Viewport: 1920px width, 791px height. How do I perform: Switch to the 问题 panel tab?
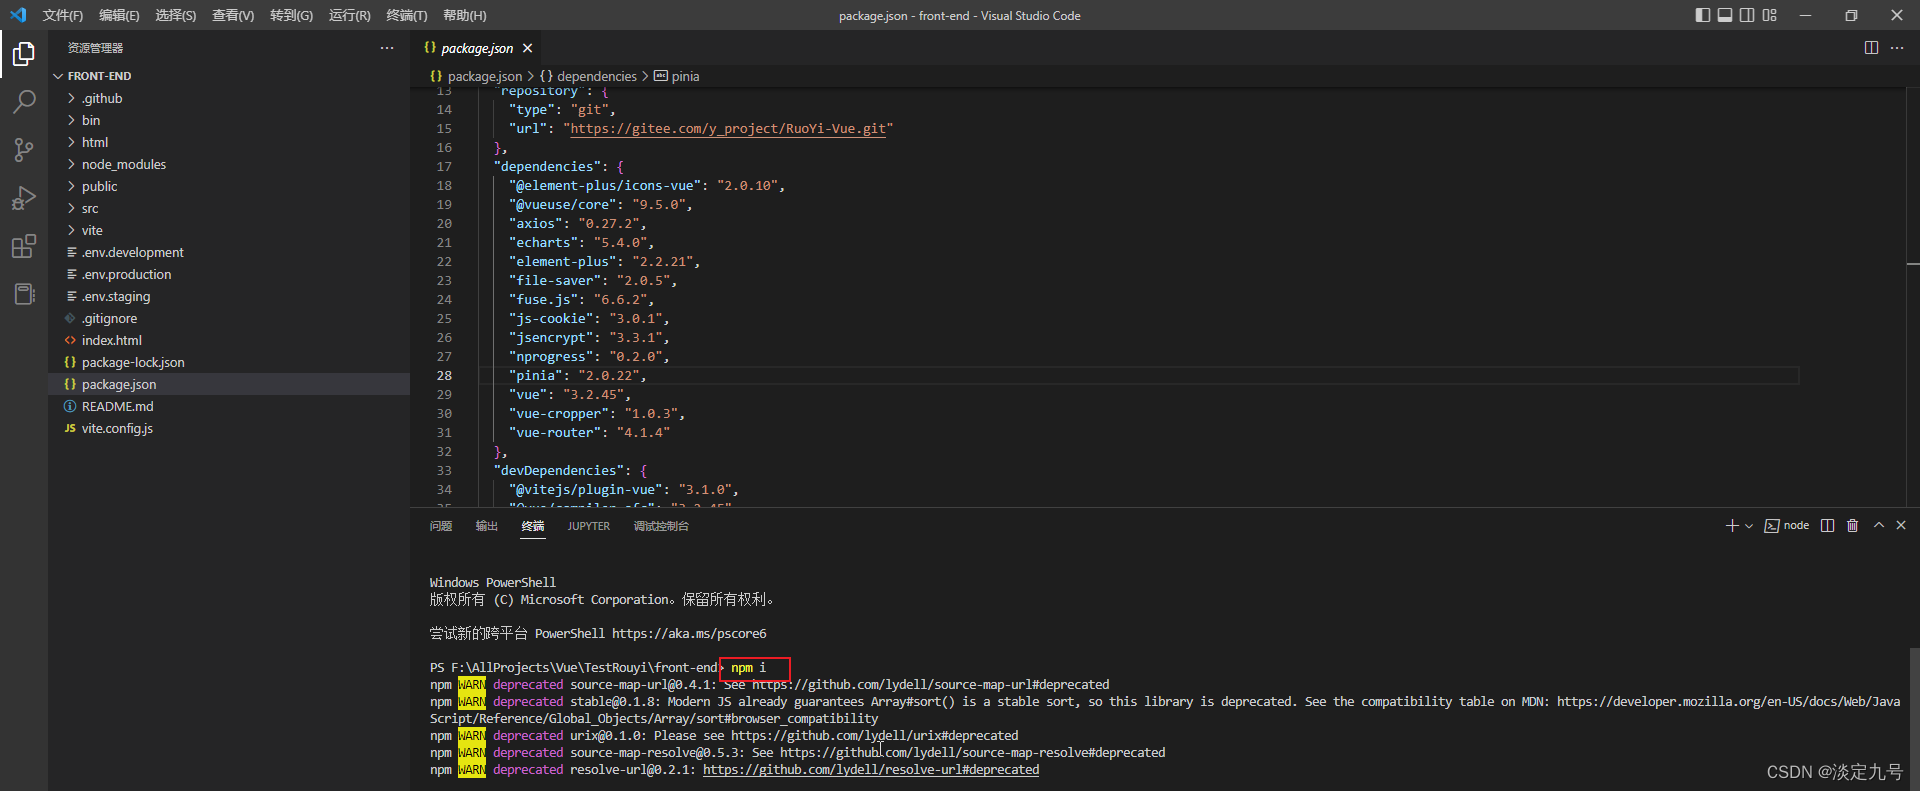[441, 526]
